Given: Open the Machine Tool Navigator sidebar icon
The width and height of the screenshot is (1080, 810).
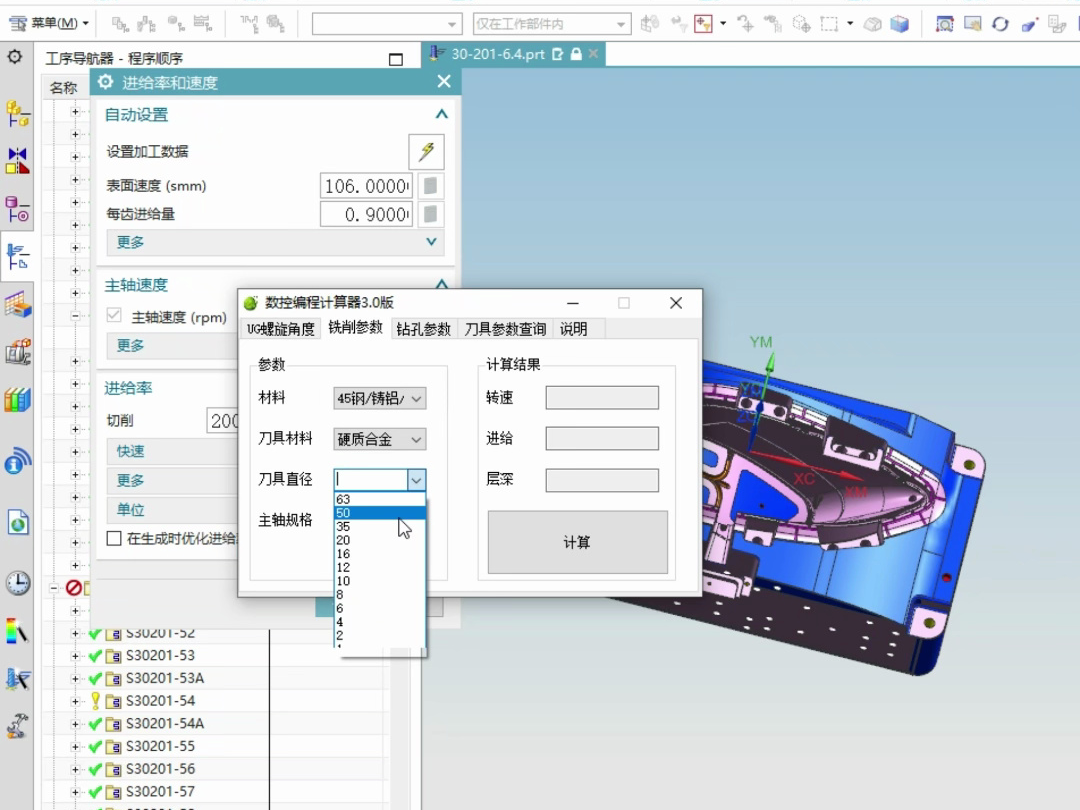Looking at the screenshot, I should coord(17,304).
